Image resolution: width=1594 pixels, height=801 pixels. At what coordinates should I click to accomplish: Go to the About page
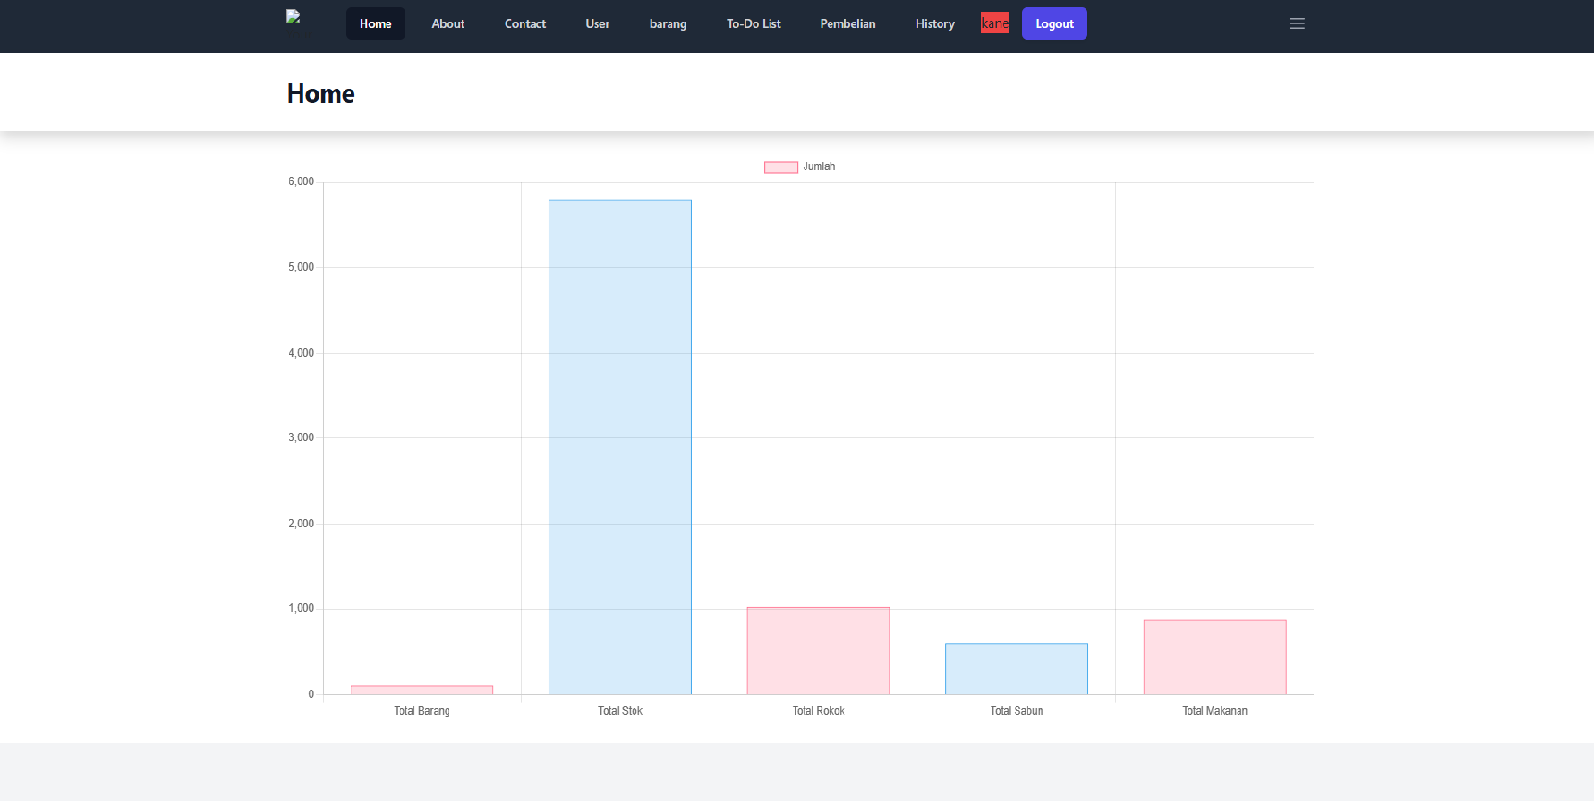[x=448, y=24]
